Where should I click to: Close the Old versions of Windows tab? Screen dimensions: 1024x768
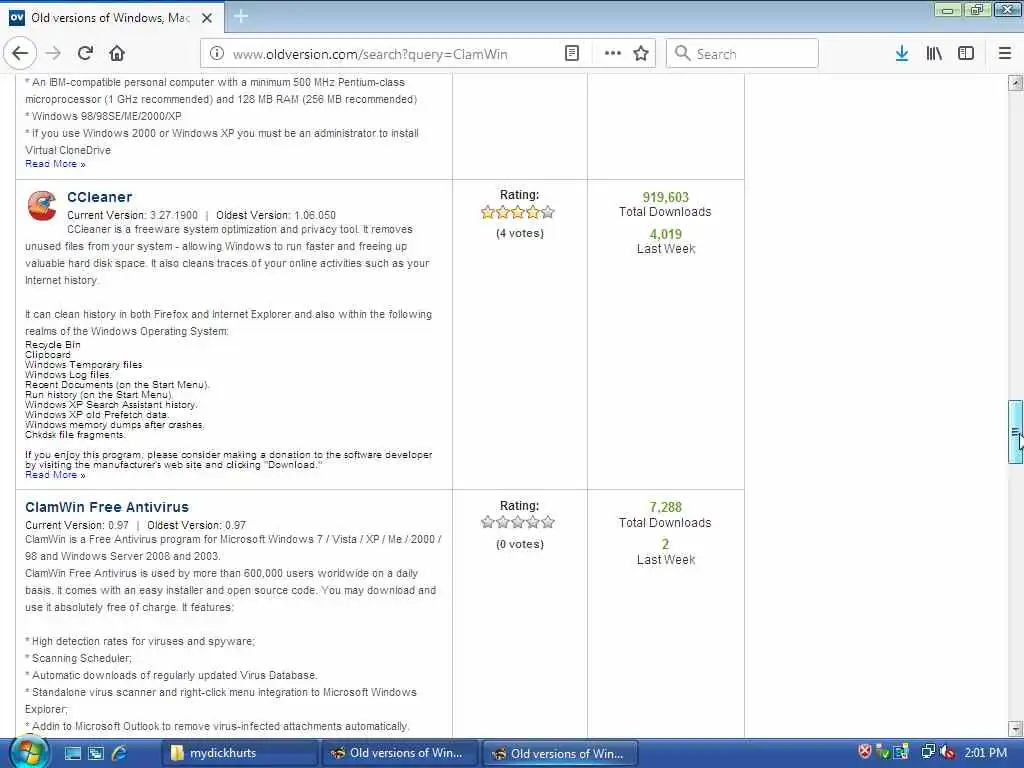click(207, 18)
